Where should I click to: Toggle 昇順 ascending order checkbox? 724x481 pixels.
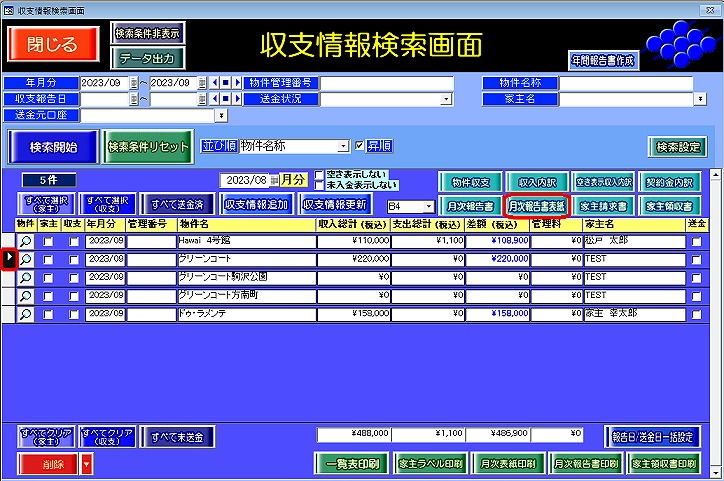[x=360, y=146]
